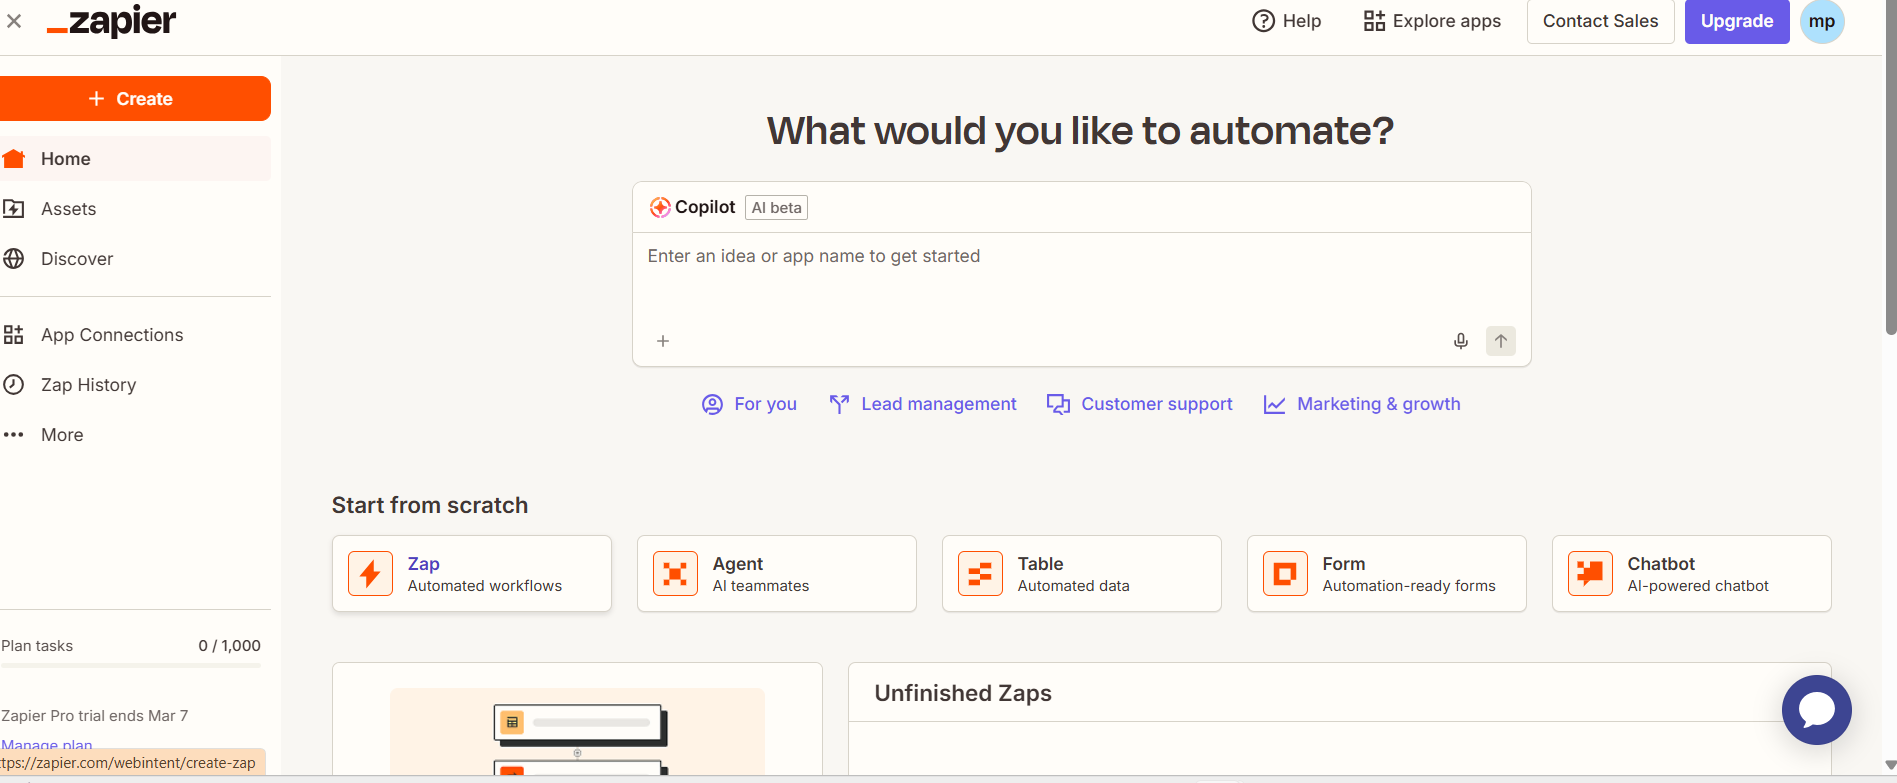The width and height of the screenshot is (1897, 783).
Task: Start a new Form from scratch
Action: click(x=1386, y=574)
